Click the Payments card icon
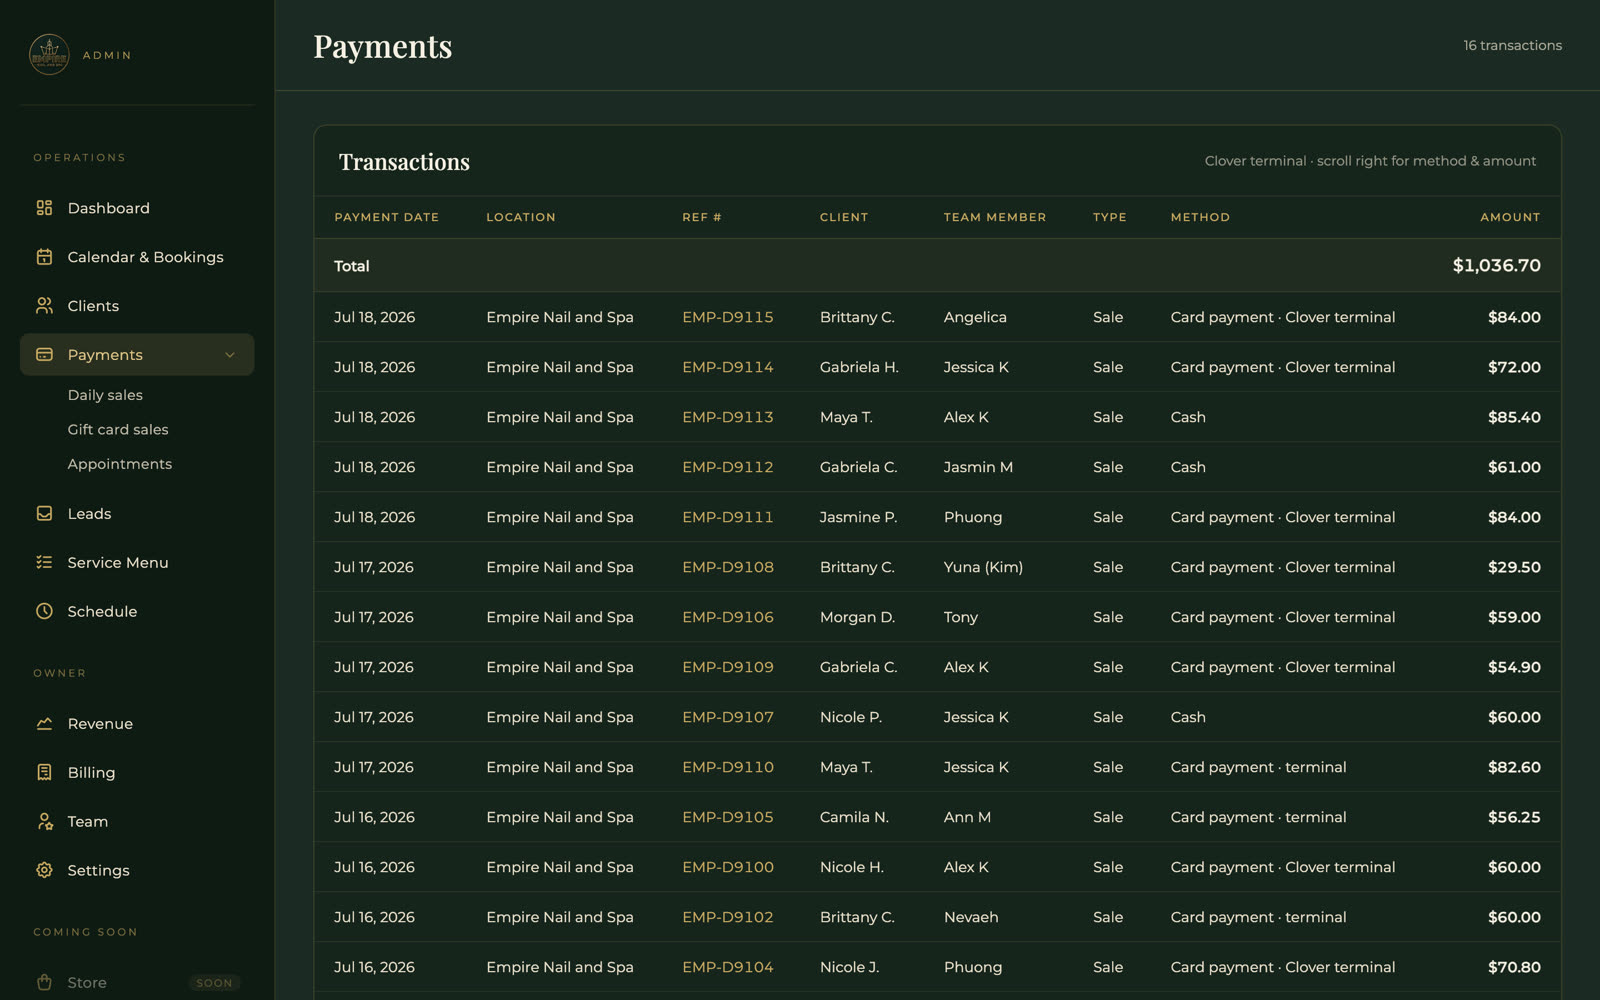The height and width of the screenshot is (1000, 1600). pyautogui.click(x=44, y=355)
